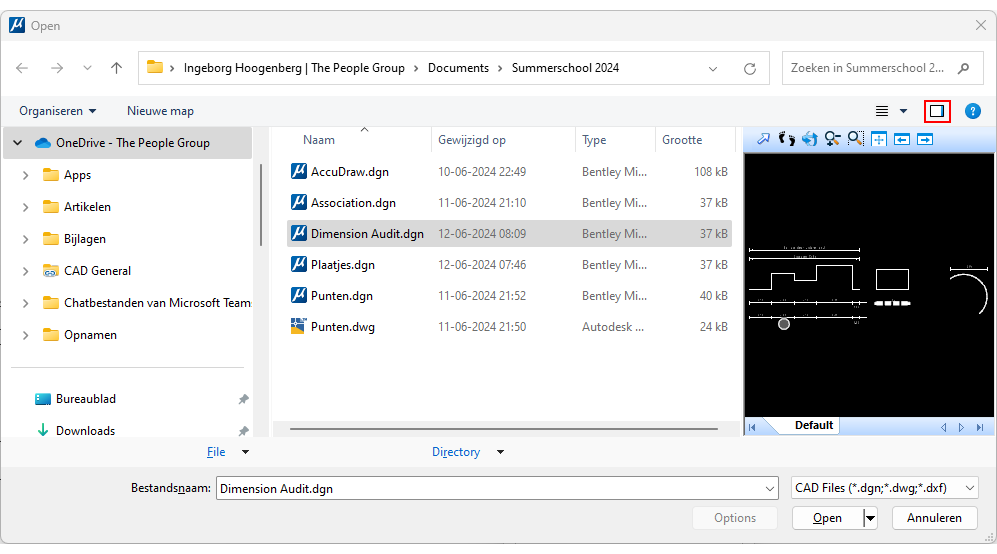Open the File dropdown arrow
The height and width of the screenshot is (554, 997).
(x=245, y=452)
